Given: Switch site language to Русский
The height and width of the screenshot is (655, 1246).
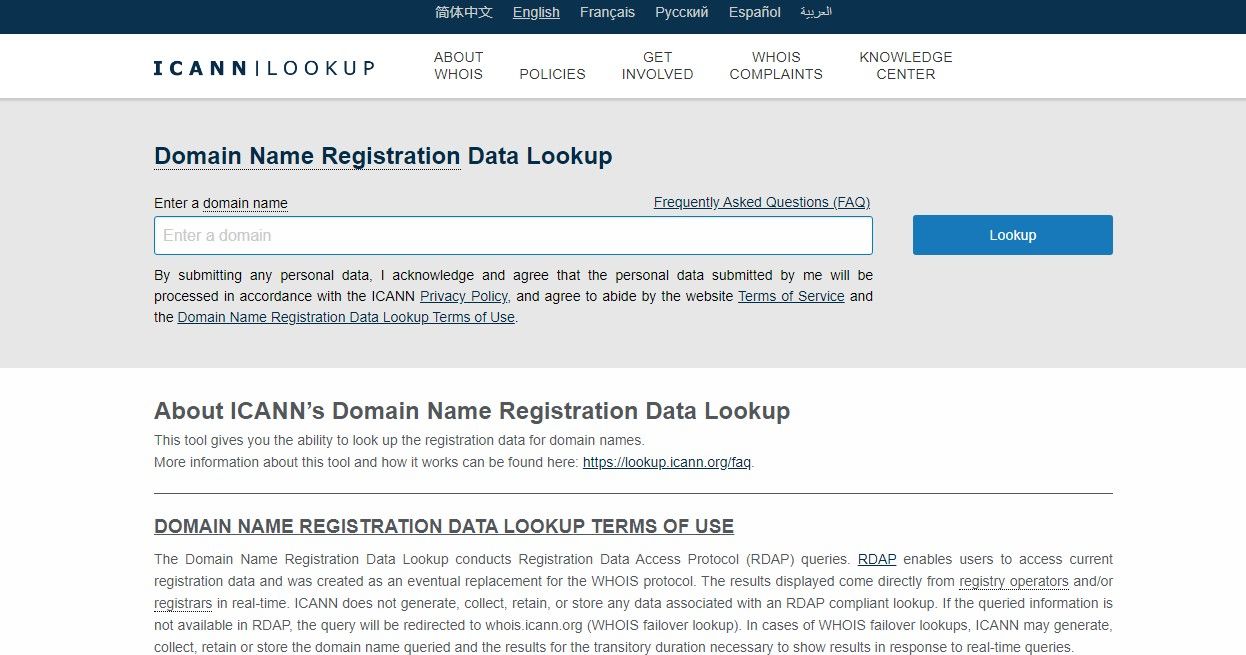Looking at the screenshot, I should pos(681,12).
